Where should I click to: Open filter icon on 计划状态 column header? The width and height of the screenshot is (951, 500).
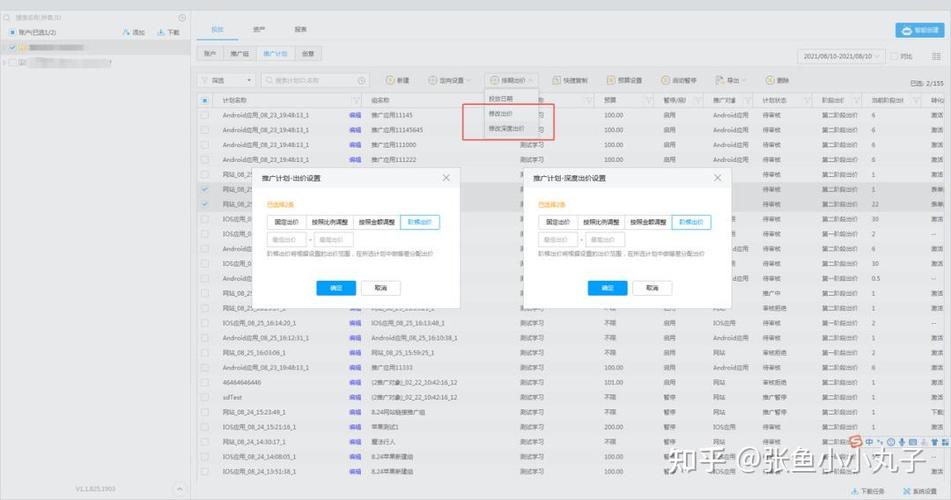pos(807,100)
